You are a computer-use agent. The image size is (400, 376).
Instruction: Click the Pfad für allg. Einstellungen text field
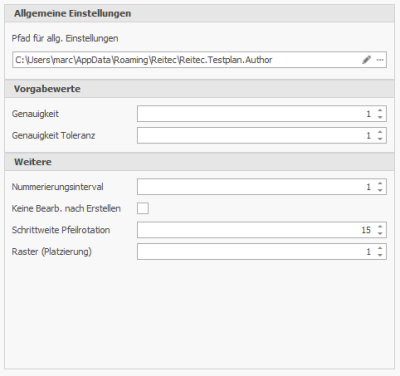pos(199,60)
